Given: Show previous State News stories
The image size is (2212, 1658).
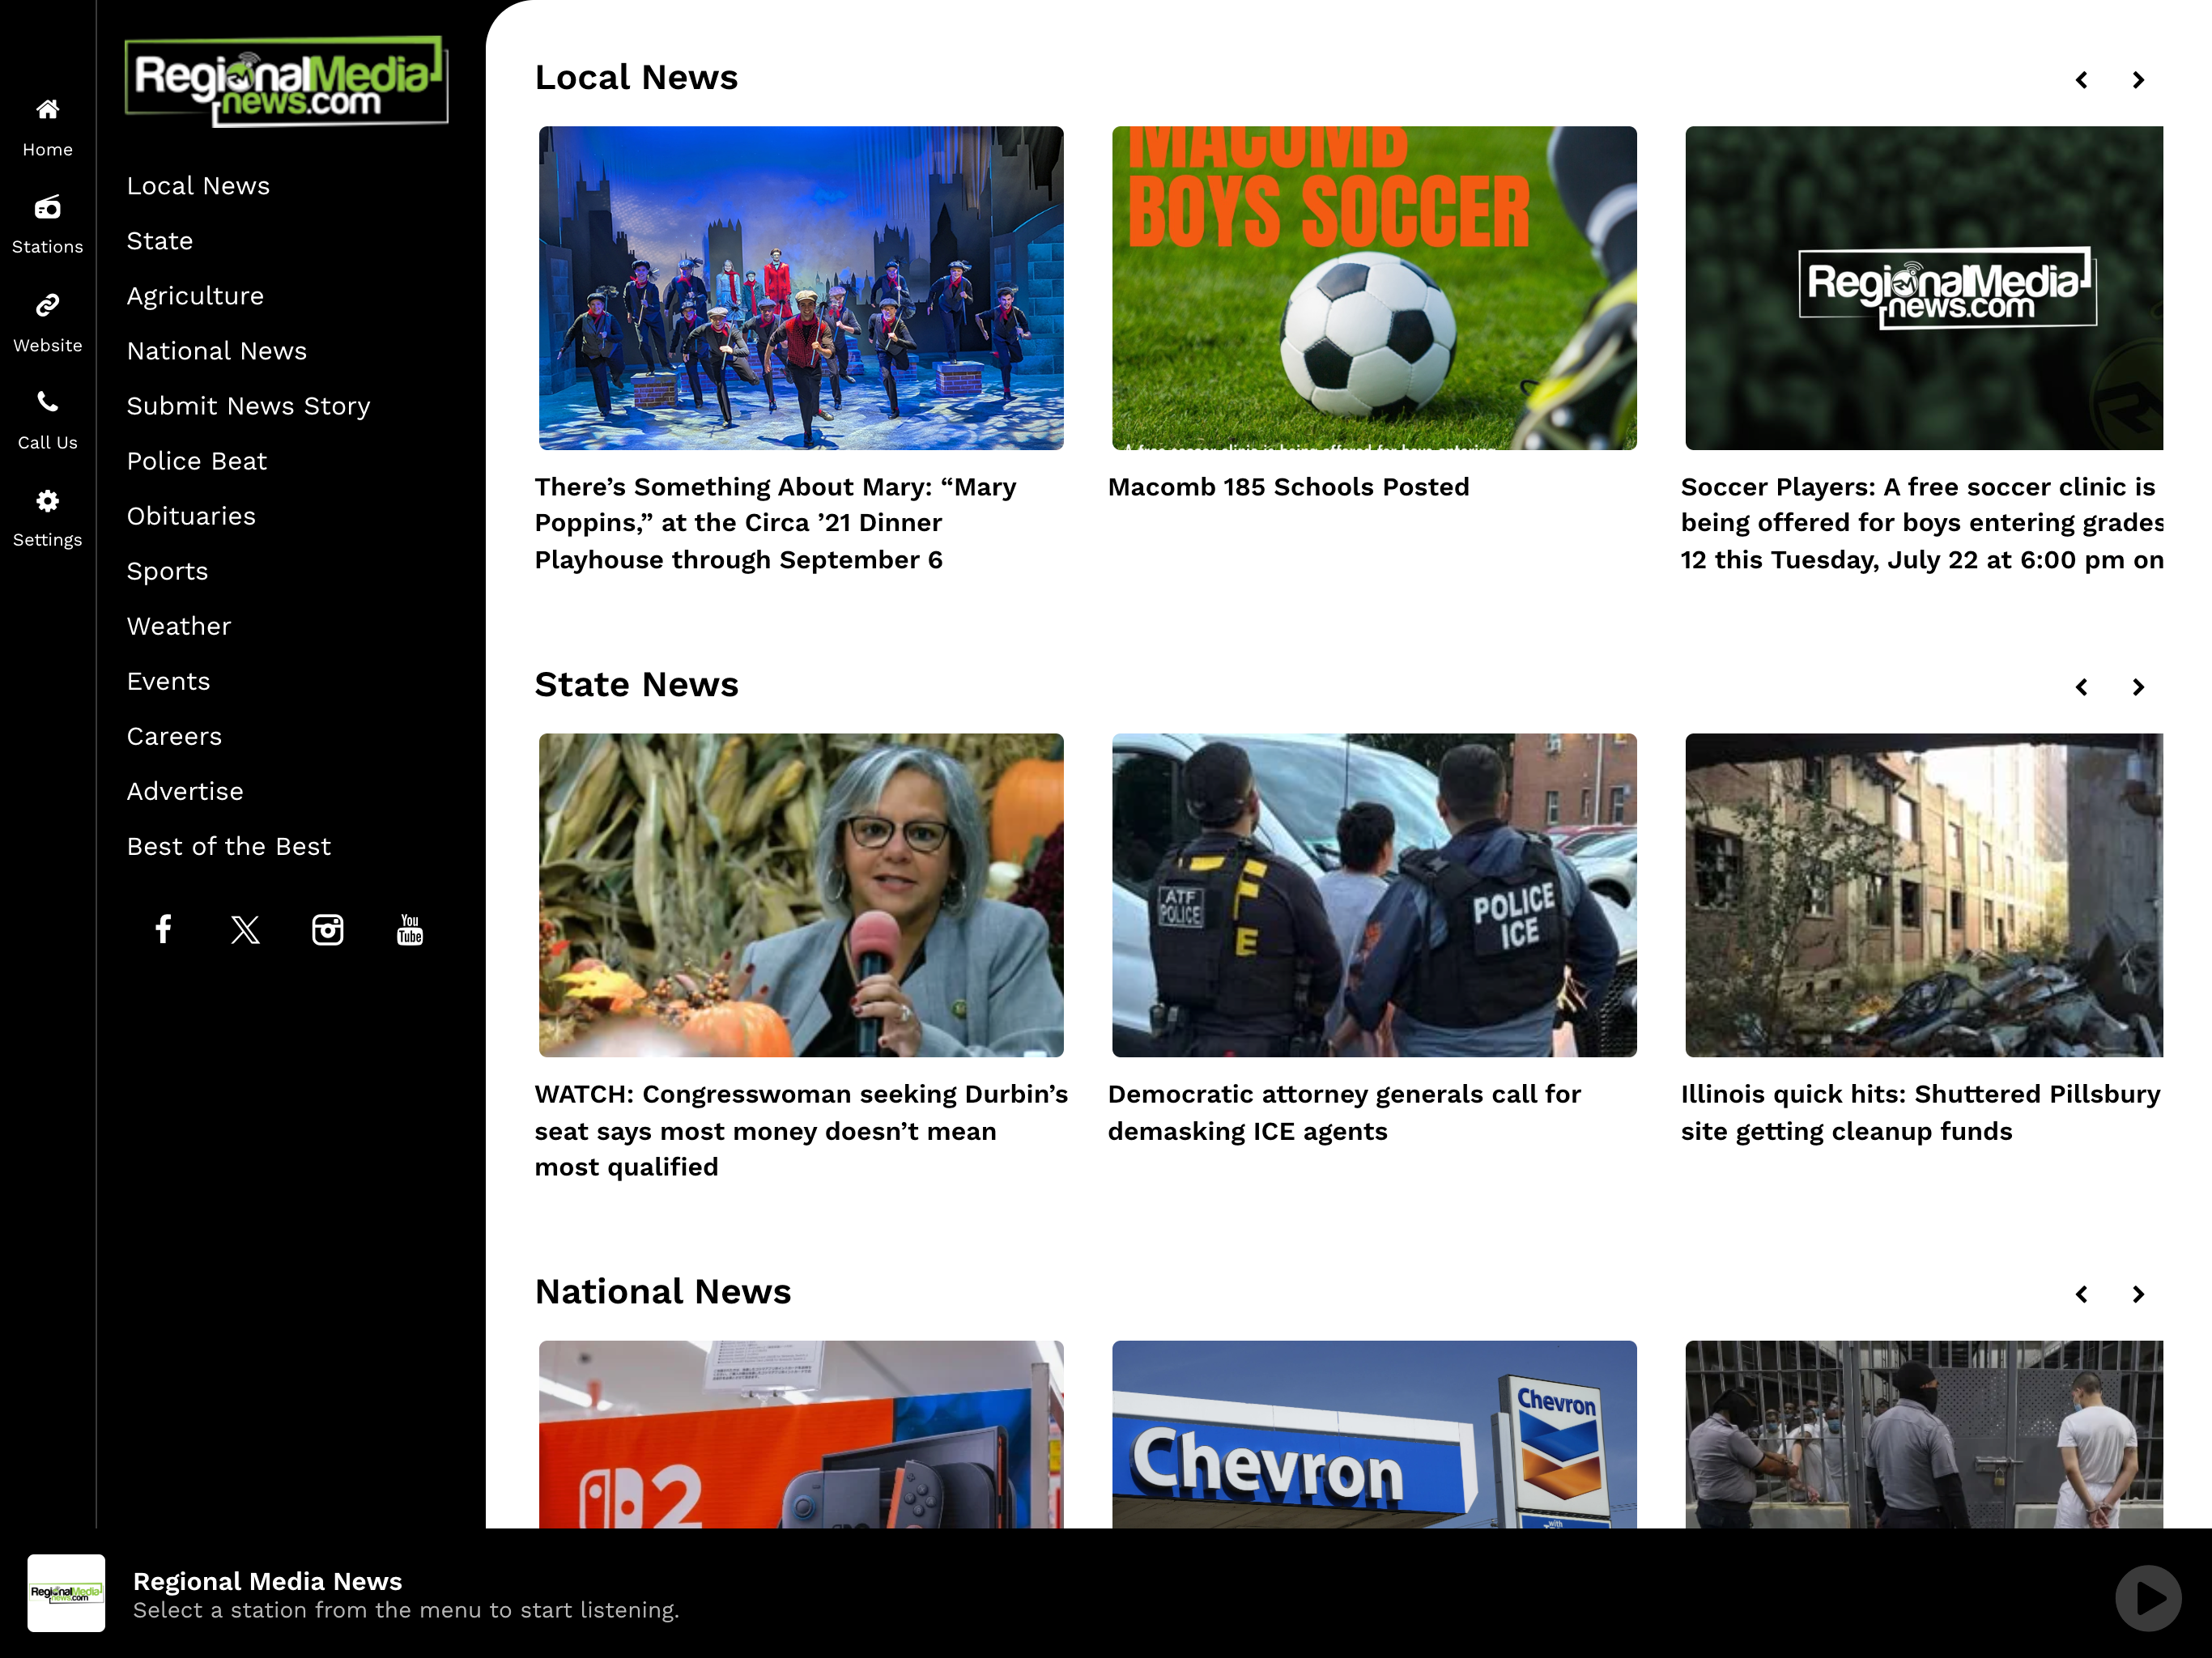Looking at the screenshot, I should 2082,686.
